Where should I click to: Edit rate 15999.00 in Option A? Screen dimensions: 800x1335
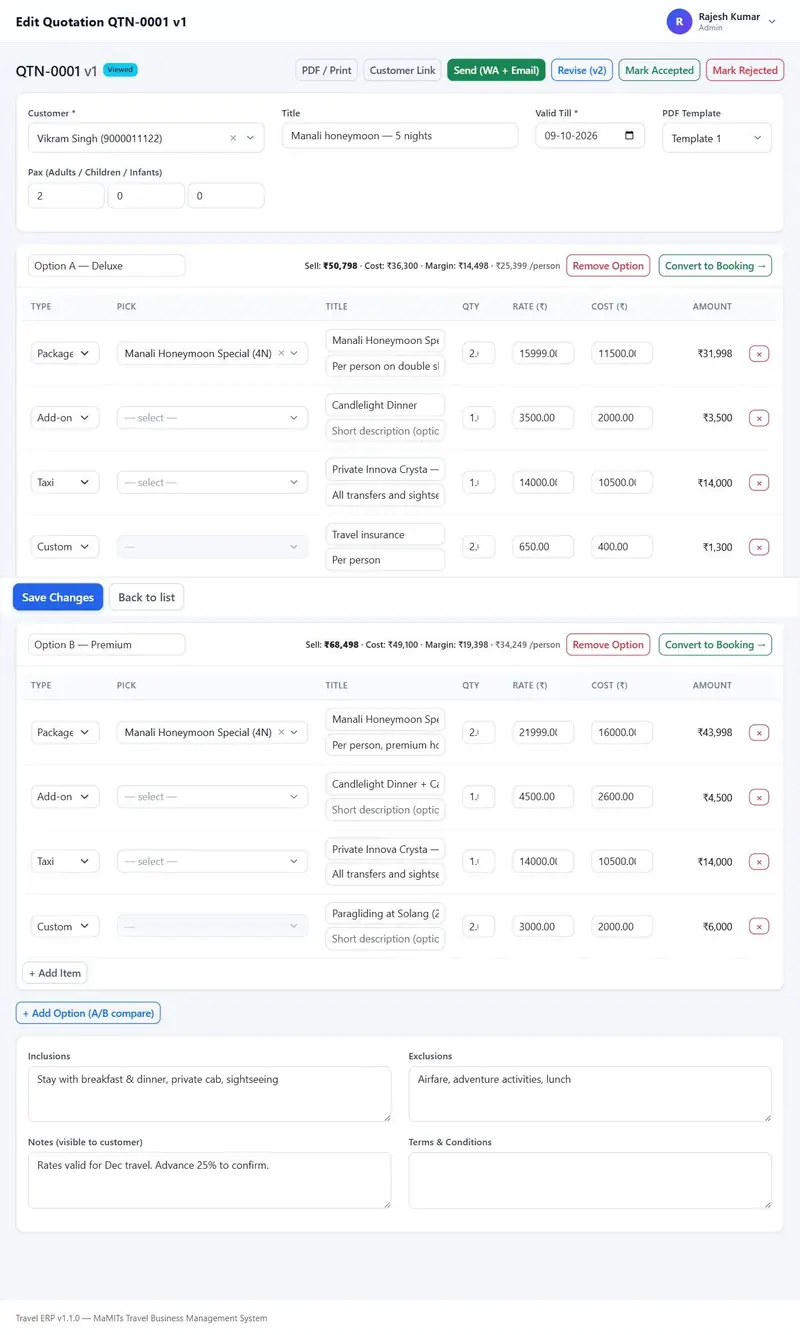(x=543, y=353)
